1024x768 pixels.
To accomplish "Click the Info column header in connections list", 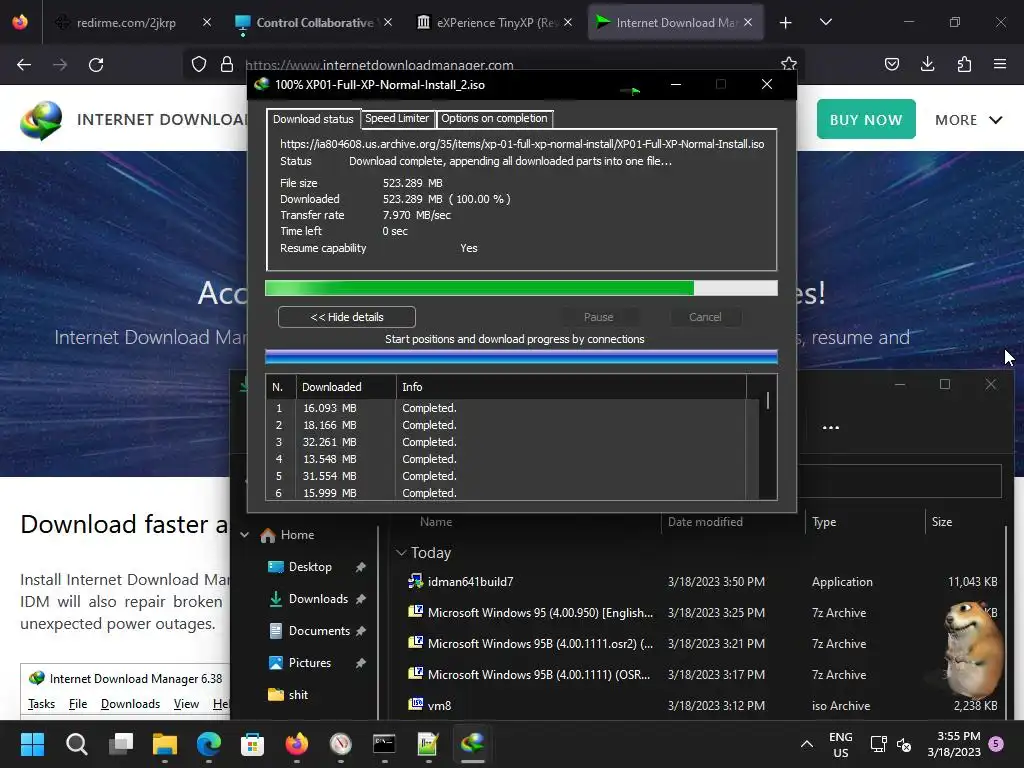I will (x=571, y=387).
